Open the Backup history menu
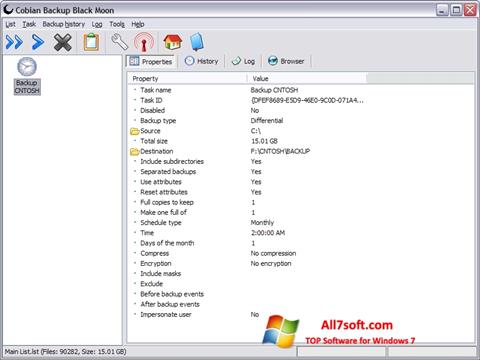This screenshot has height=360, width=480. [64, 24]
